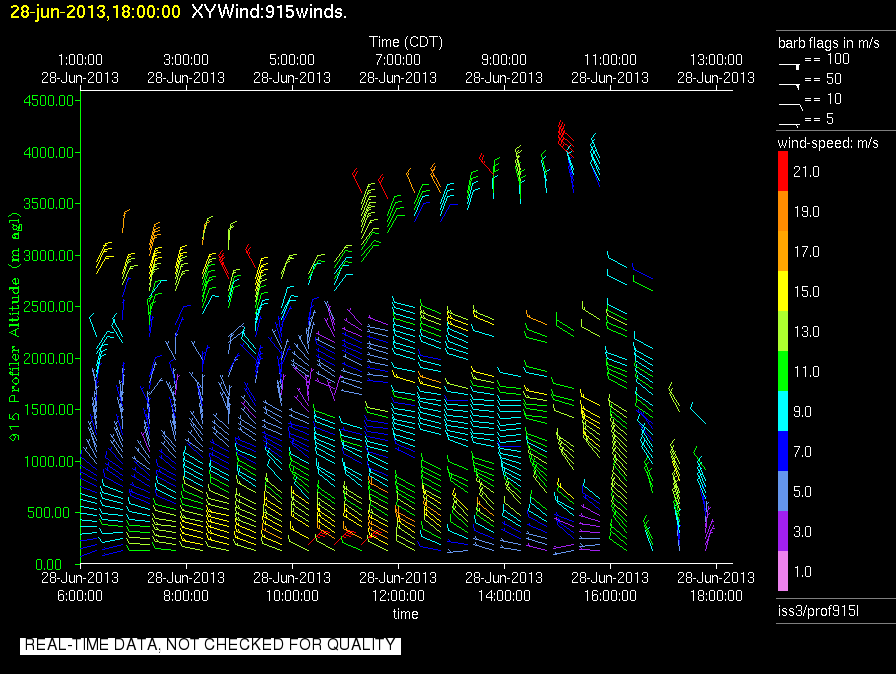The height and width of the screenshot is (674, 896).
Task: Click the yellow 28-jun-2013,18:00:00 timestamp title
Action: pos(95,12)
